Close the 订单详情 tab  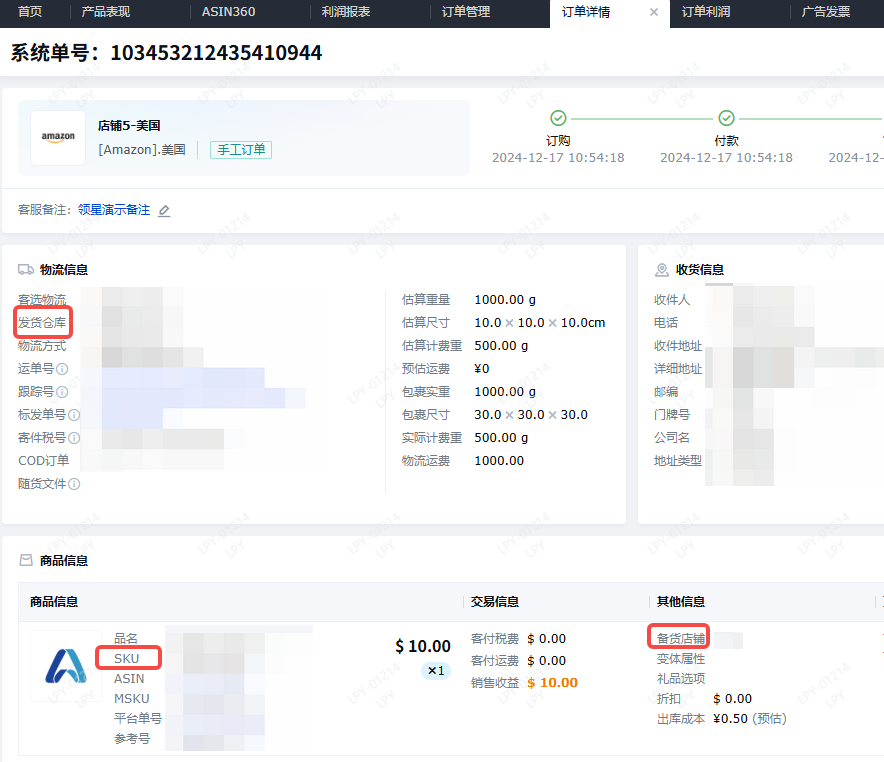point(654,13)
